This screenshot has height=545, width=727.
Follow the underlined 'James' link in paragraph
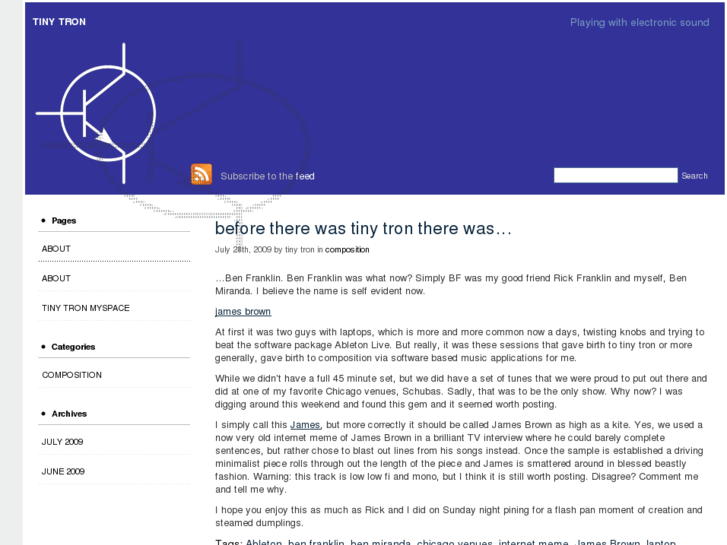[305, 424]
